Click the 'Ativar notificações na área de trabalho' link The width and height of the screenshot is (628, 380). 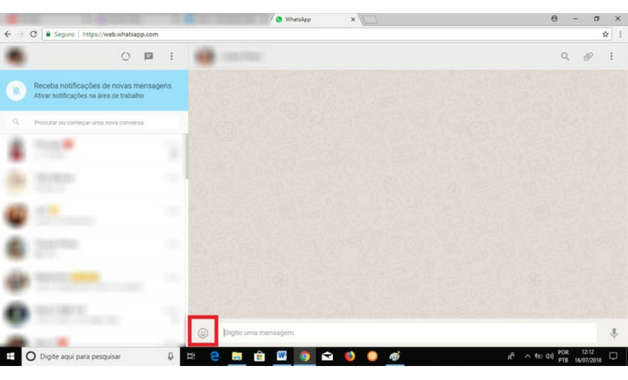coord(89,96)
